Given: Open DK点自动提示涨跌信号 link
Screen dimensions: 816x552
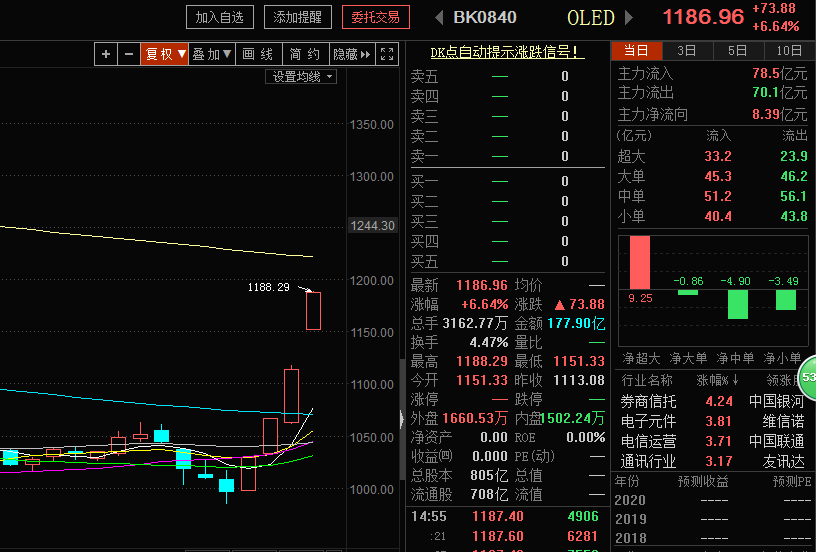Looking at the screenshot, I should tap(507, 52).
